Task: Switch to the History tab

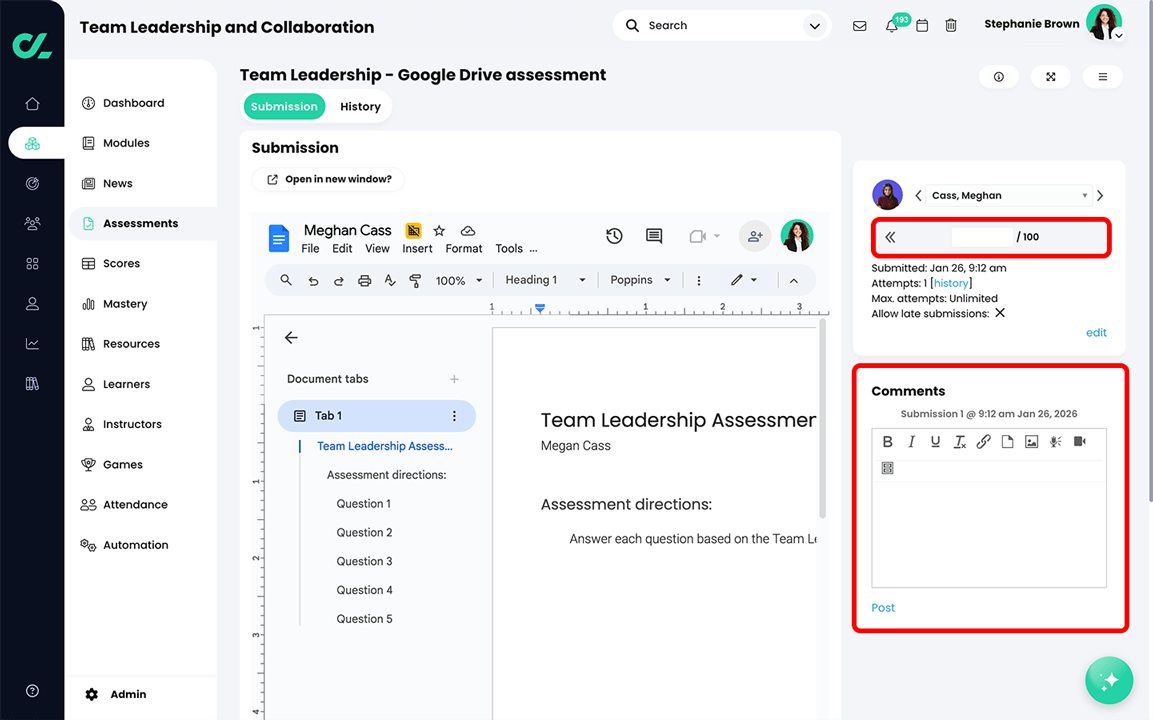Action: [360, 106]
